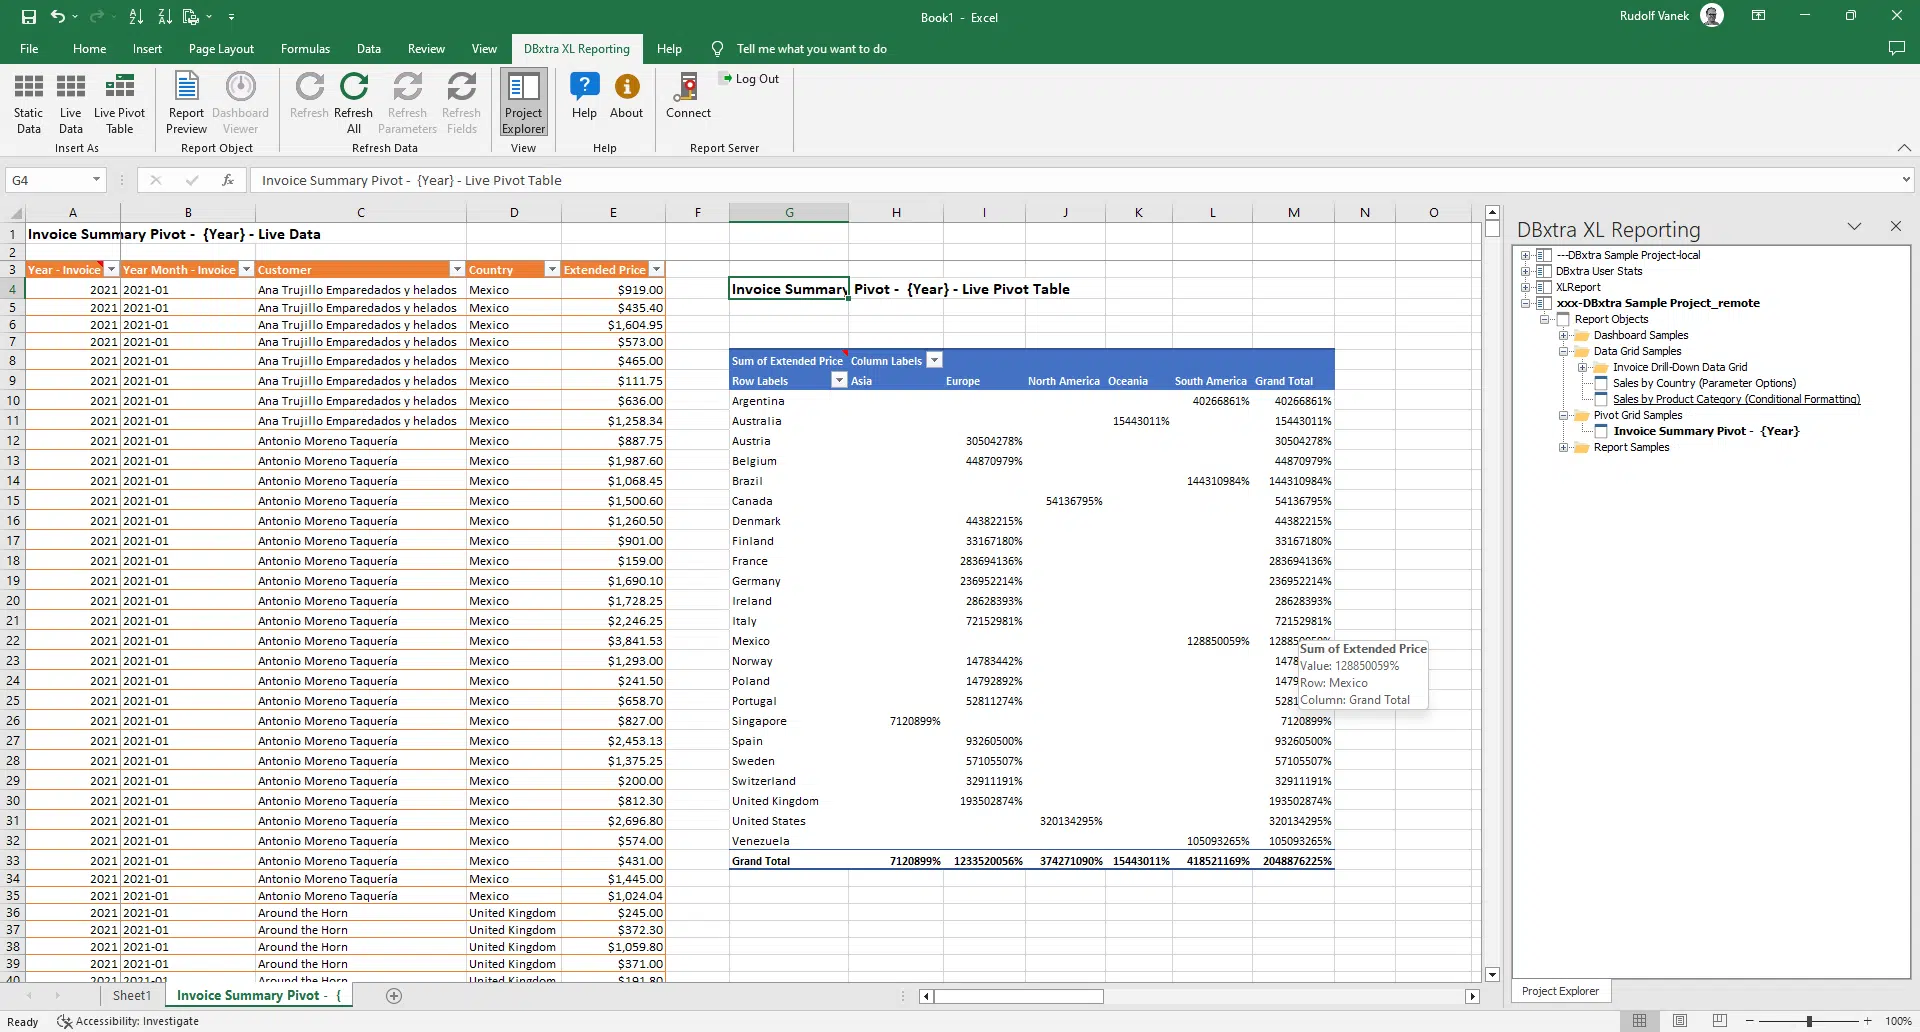This screenshot has height=1032, width=1920.
Task: Switch to Page Break Preview in status bar
Action: click(x=1720, y=1021)
